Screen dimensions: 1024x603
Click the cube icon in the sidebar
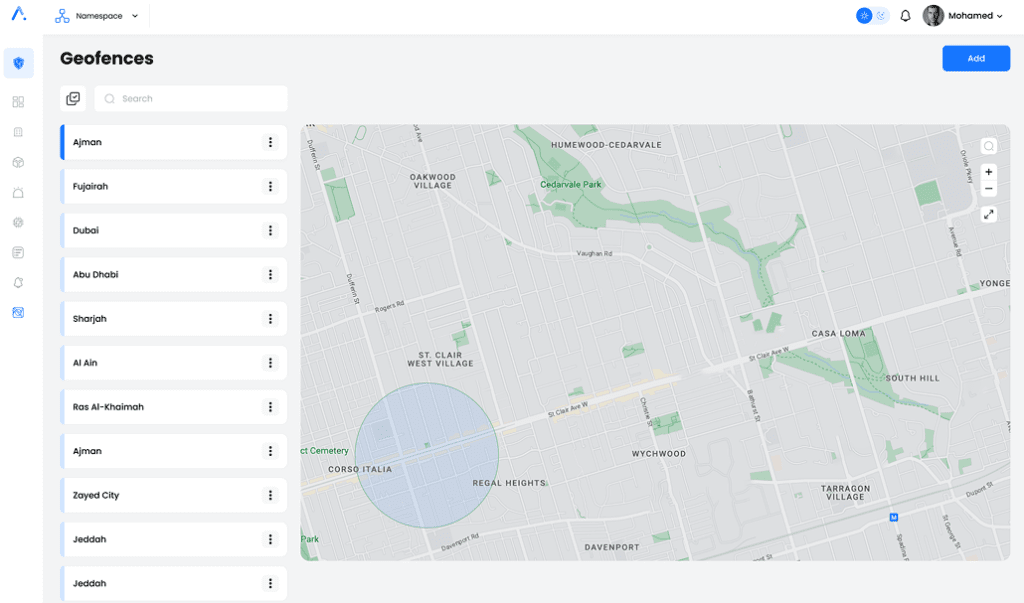(18, 162)
